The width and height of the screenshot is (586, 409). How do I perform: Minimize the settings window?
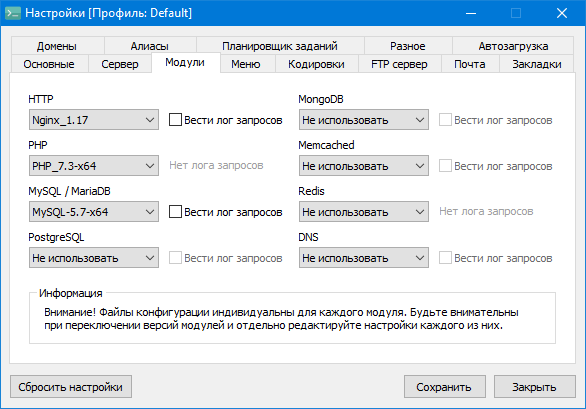coord(471,13)
